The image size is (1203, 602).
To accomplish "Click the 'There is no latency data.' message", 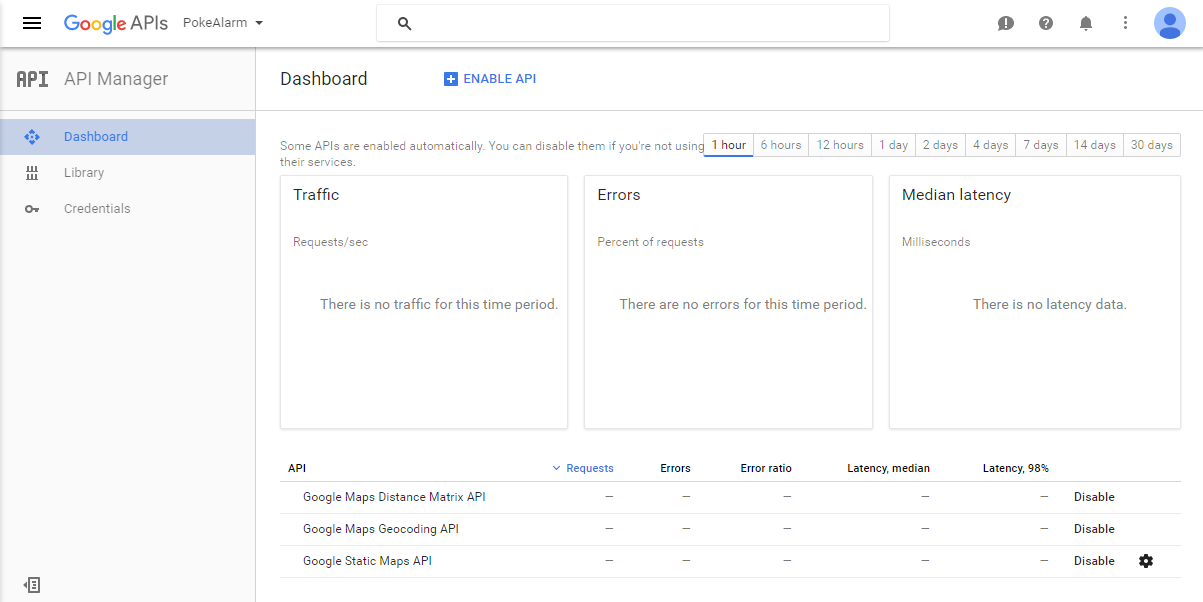I will 1050,304.
